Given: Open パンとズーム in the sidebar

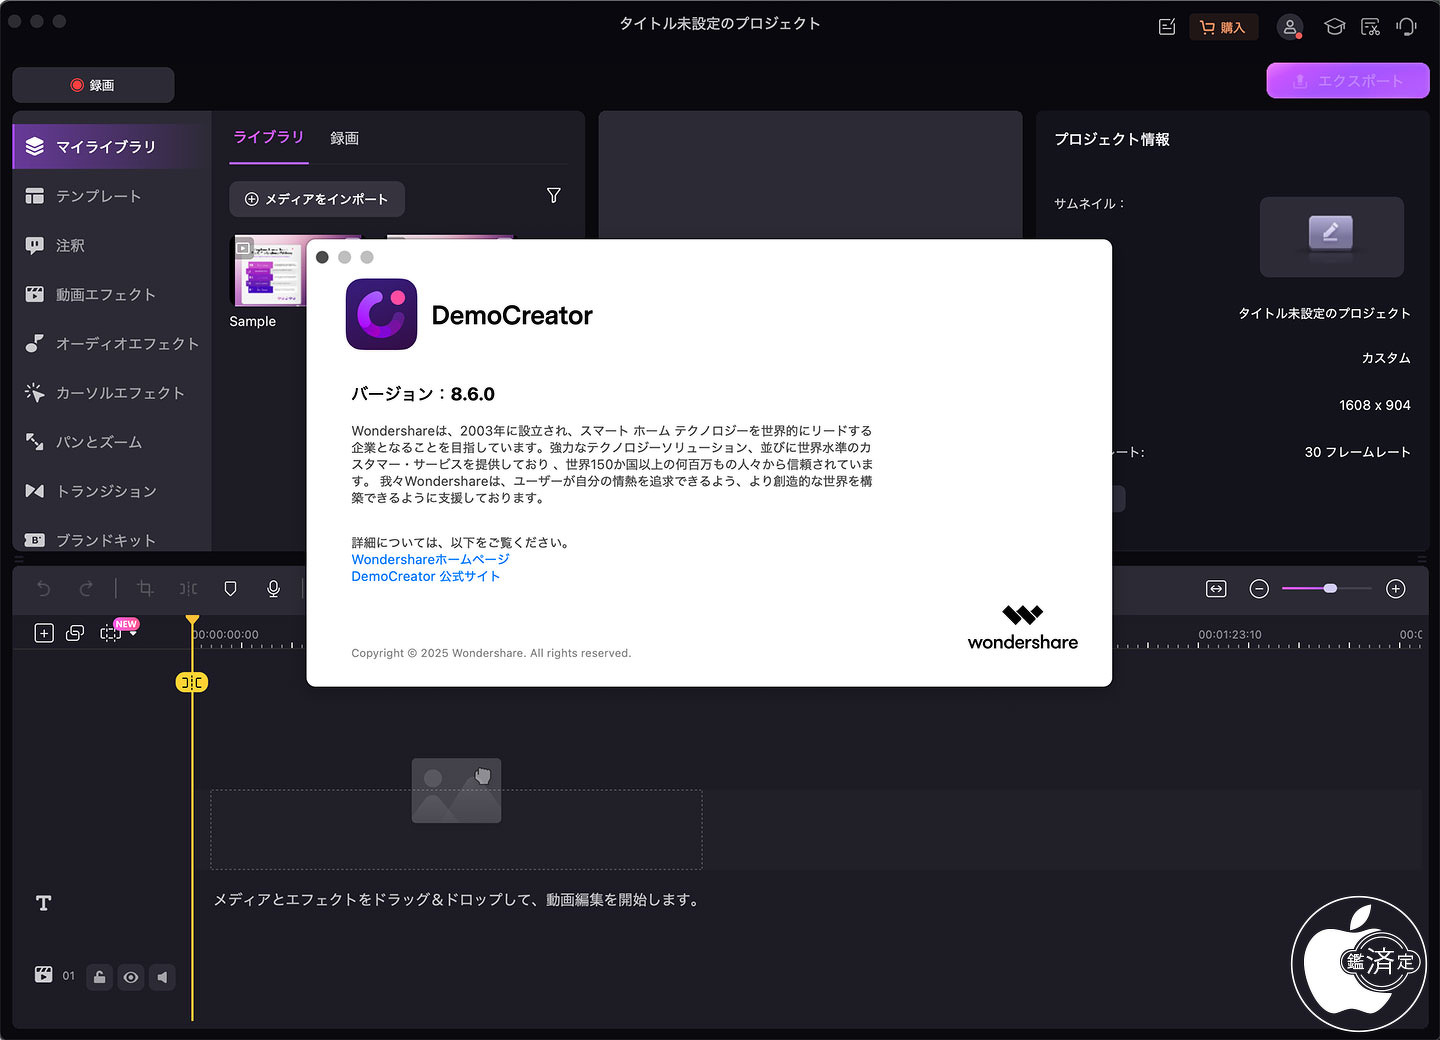Looking at the screenshot, I should 112,442.
